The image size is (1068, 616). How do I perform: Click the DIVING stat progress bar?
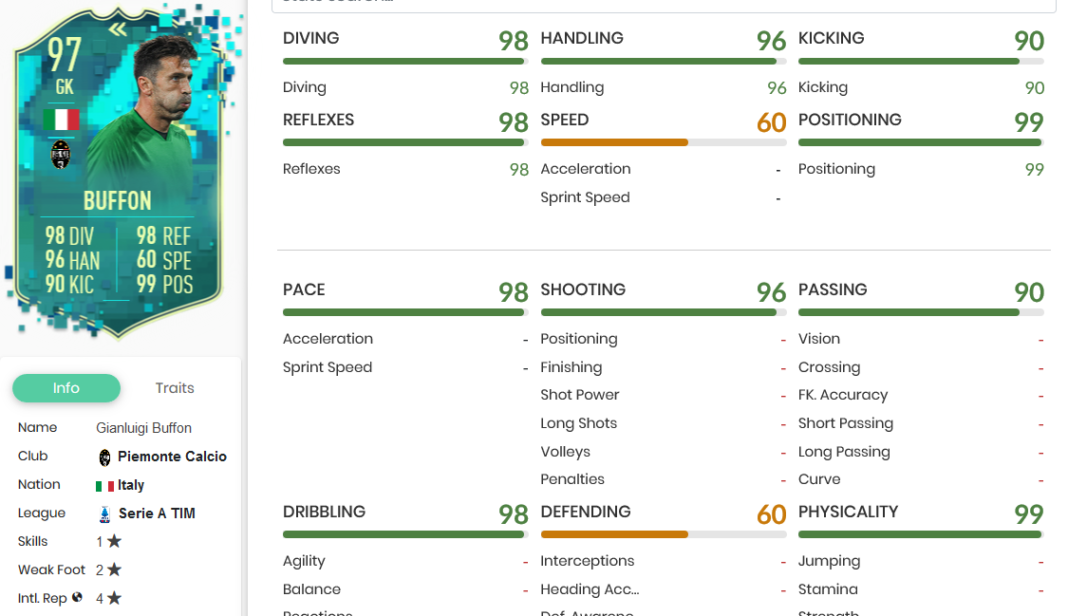[x=404, y=60]
